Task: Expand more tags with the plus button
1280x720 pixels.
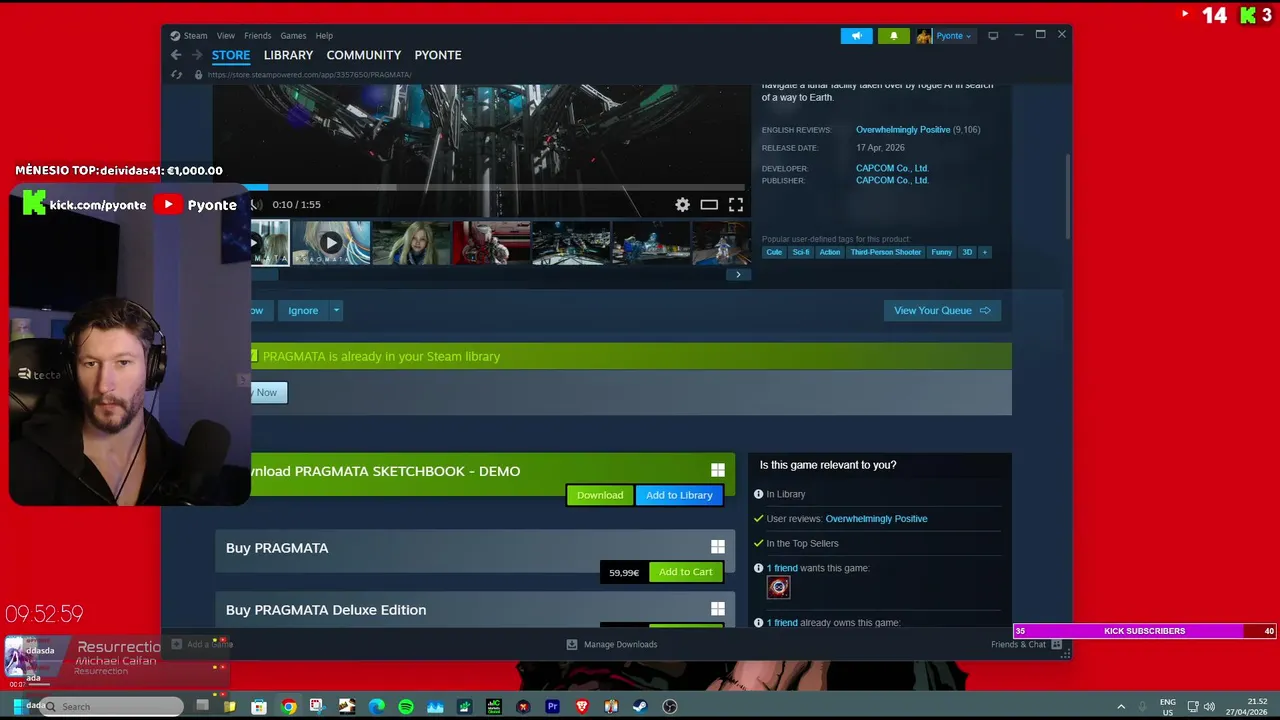Action: point(985,252)
